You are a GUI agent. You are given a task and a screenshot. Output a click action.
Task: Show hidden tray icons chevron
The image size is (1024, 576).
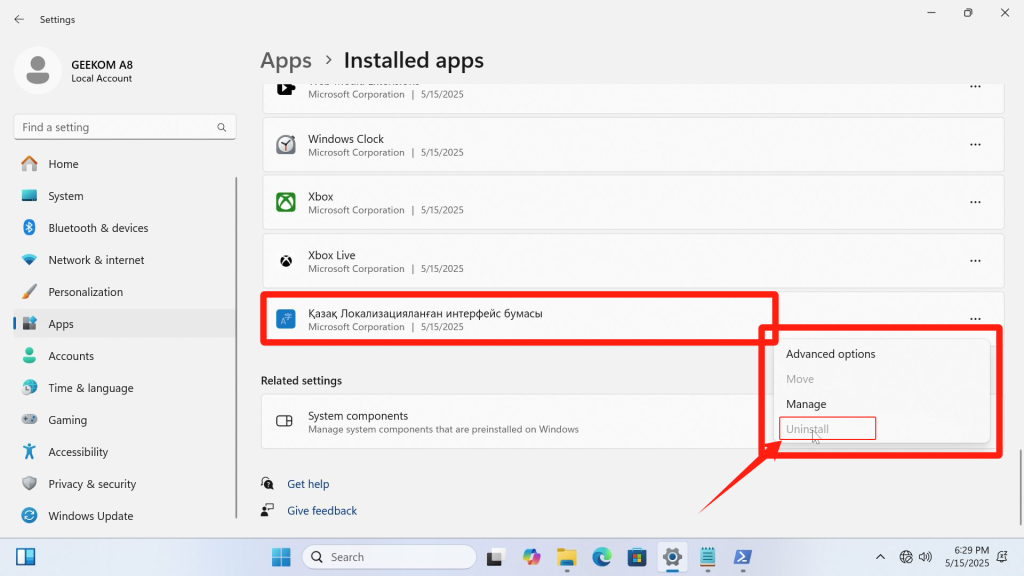point(880,557)
